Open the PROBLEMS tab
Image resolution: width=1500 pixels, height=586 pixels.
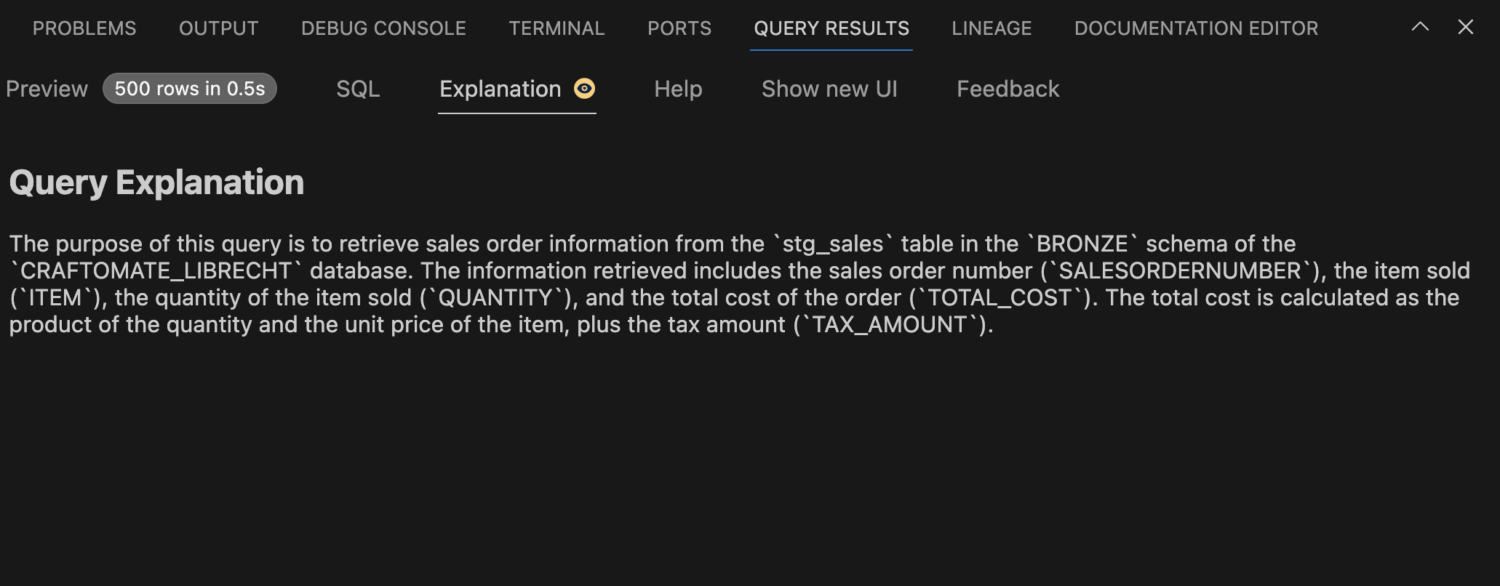click(84, 28)
